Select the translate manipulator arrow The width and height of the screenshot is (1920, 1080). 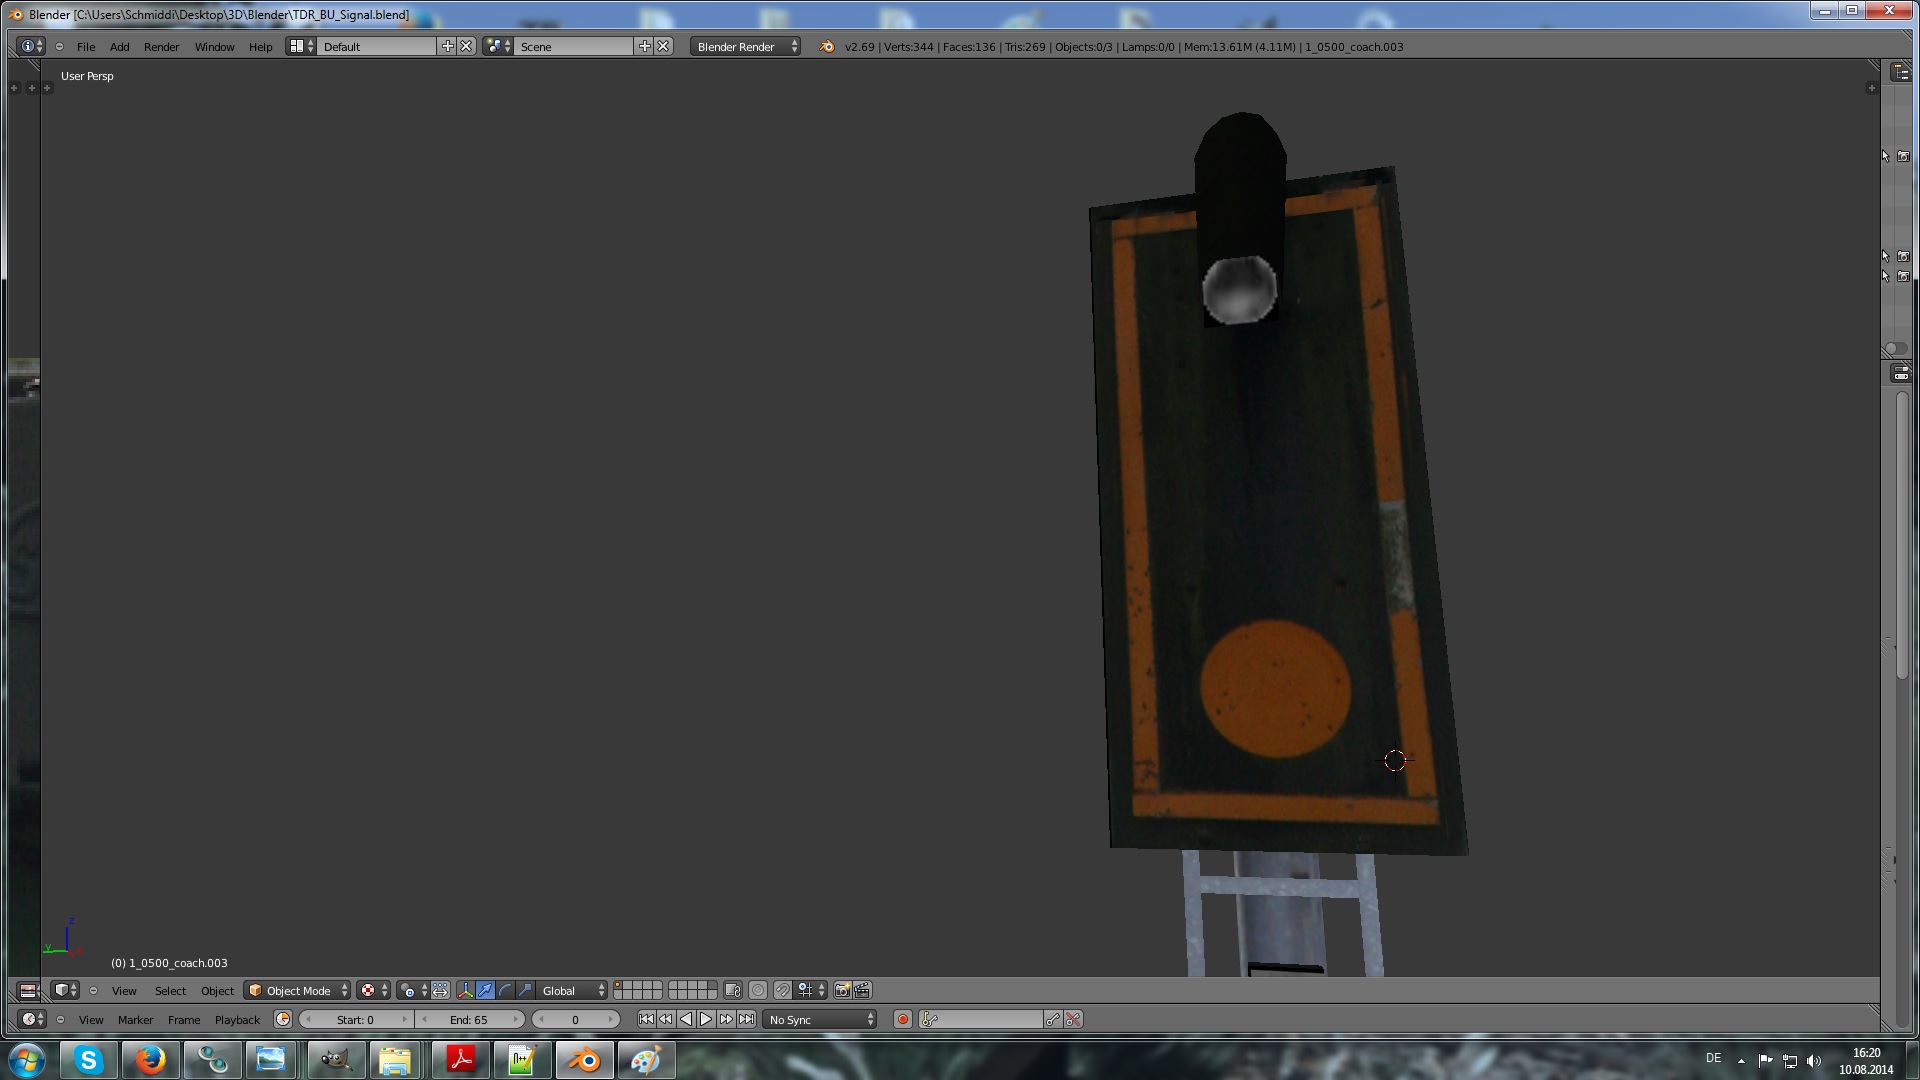coord(485,990)
